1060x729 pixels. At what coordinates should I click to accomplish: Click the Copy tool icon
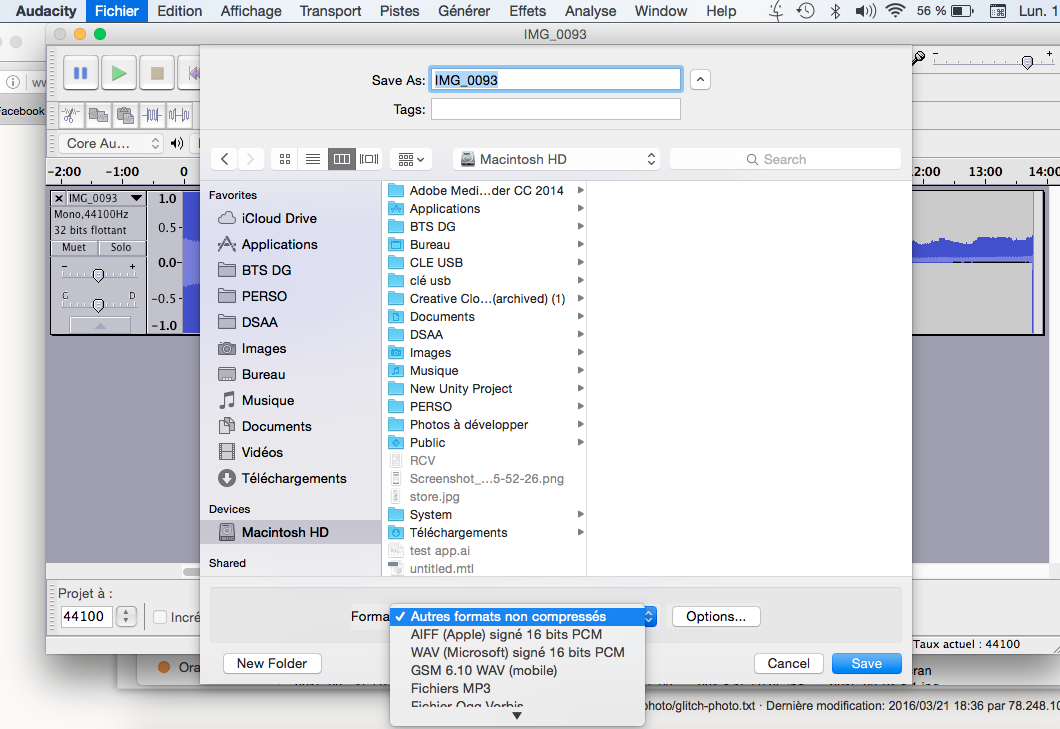point(98,115)
